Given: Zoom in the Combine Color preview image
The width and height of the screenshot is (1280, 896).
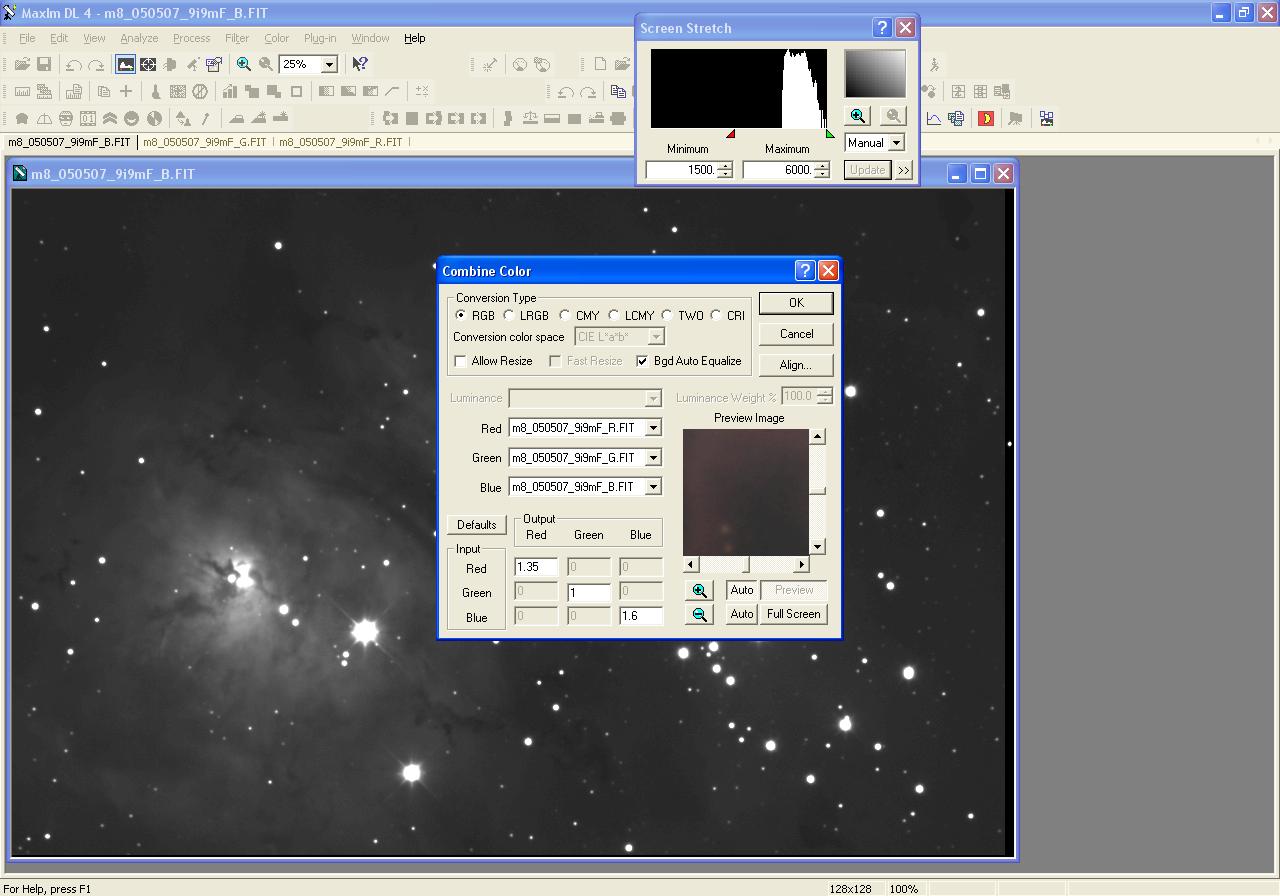Looking at the screenshot, I should [700, 590].
